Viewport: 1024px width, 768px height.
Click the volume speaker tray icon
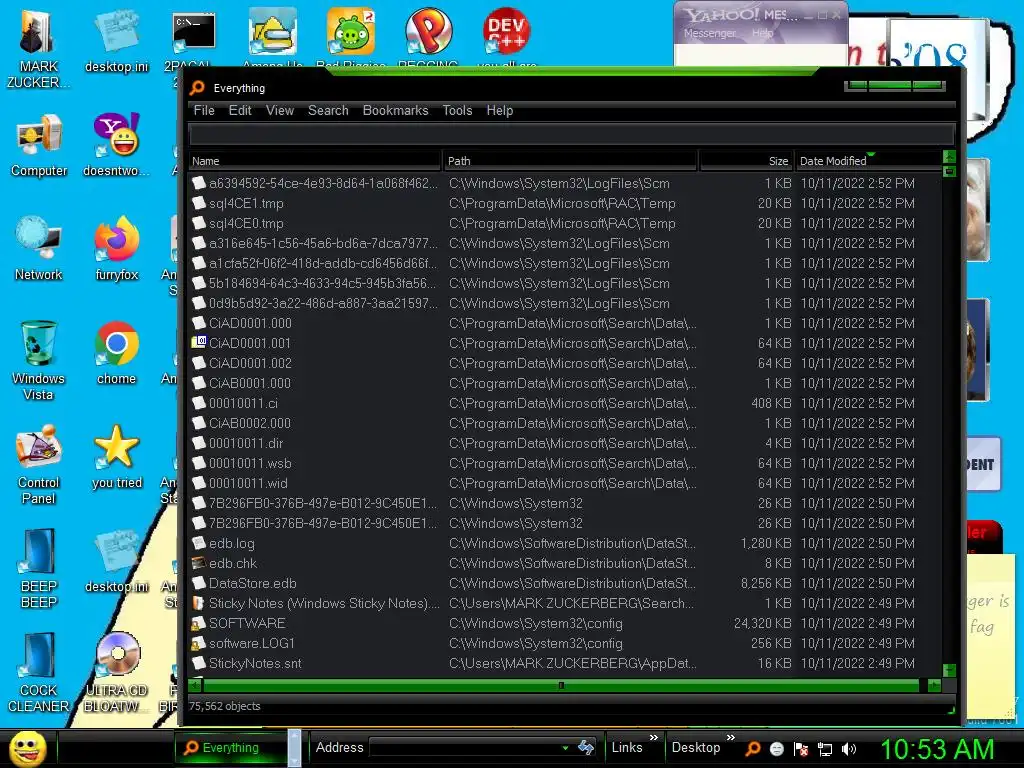(849, 749)
